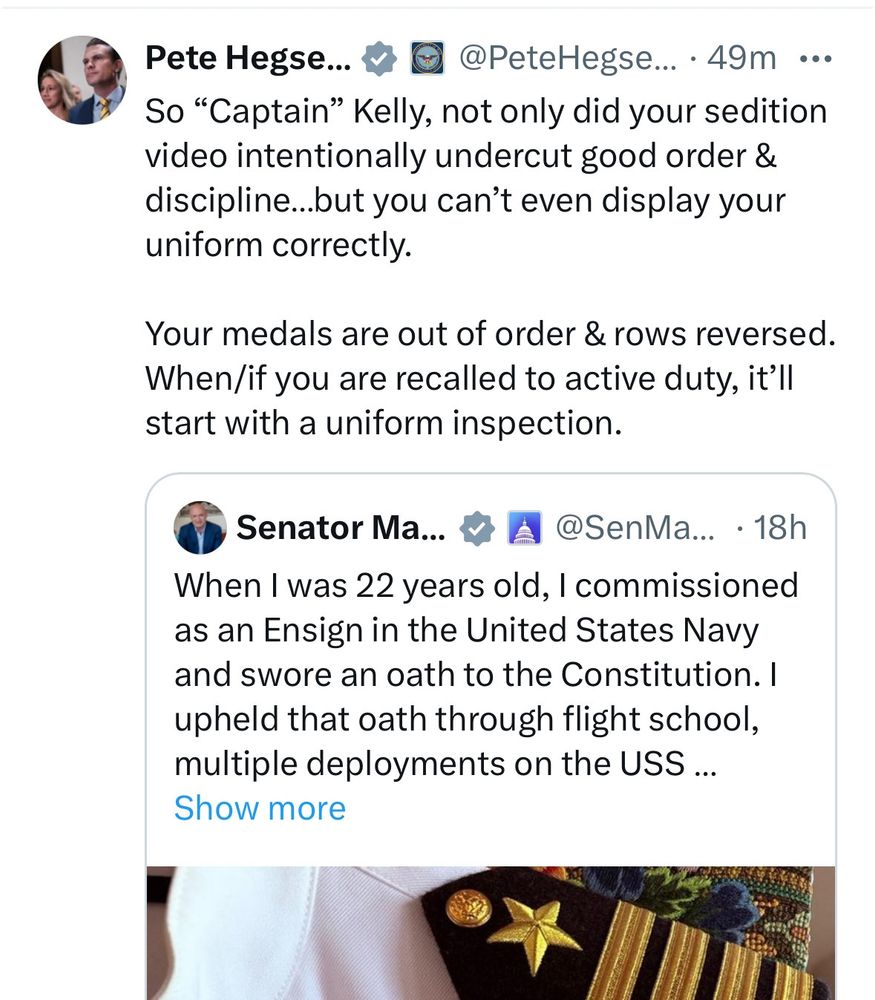The width and height of the screenshot is (875, 1000).
Task: Open Pete Hegseth's profile avatar photo
Action: coord(83,81)
